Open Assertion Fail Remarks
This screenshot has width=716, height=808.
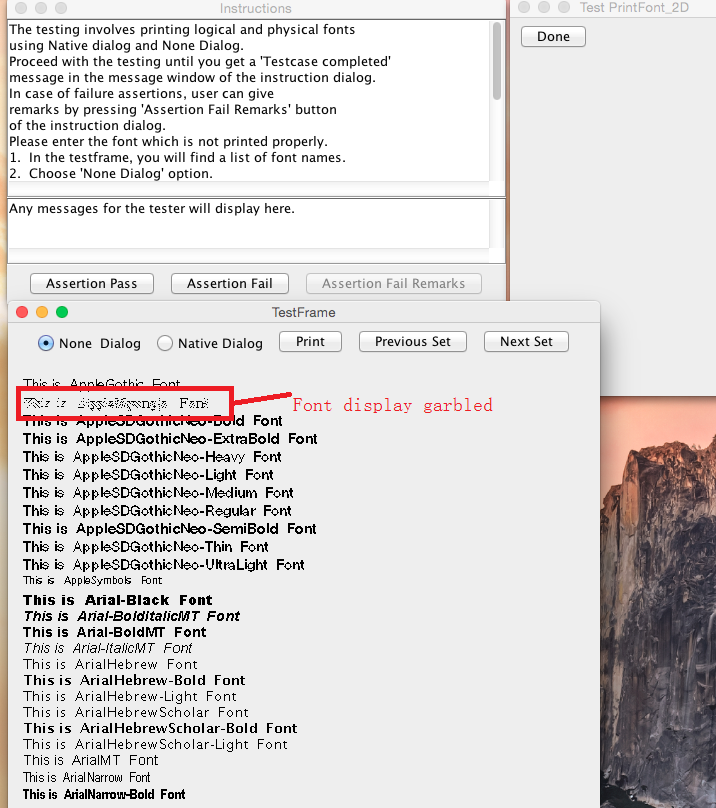point(393,284)
